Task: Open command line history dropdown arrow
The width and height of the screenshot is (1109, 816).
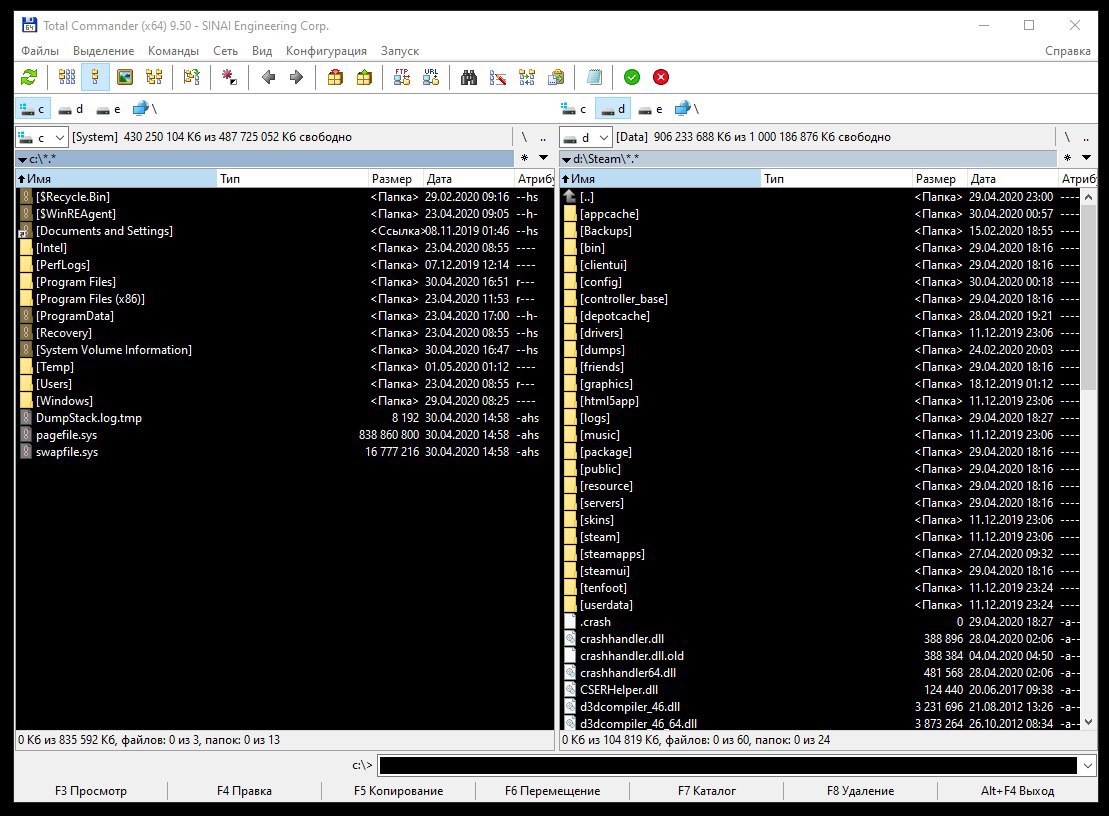Action: click(x=1088, y=765)
